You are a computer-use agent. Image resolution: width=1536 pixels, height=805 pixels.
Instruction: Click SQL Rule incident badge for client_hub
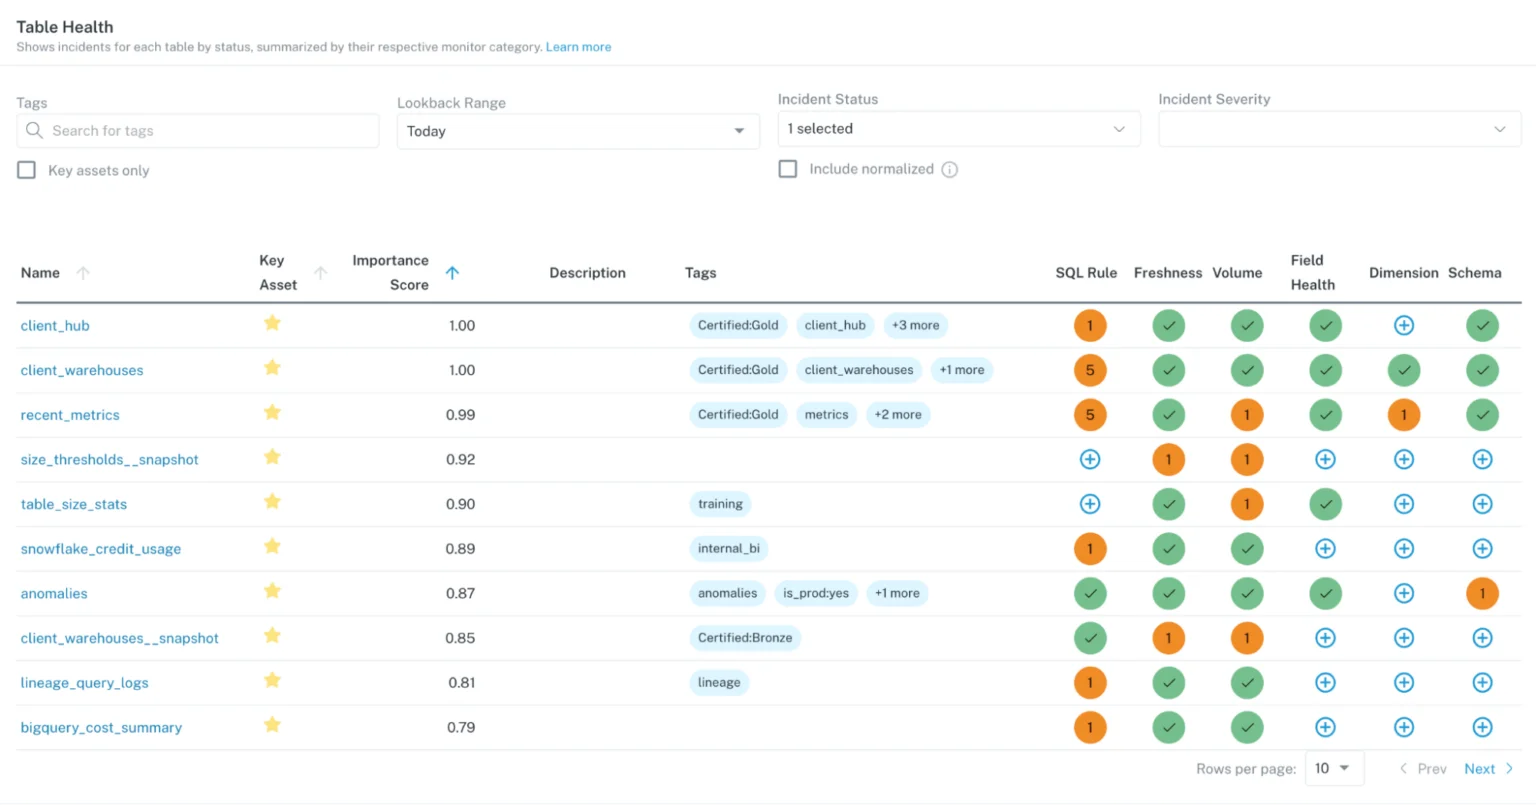point(1090,325)
